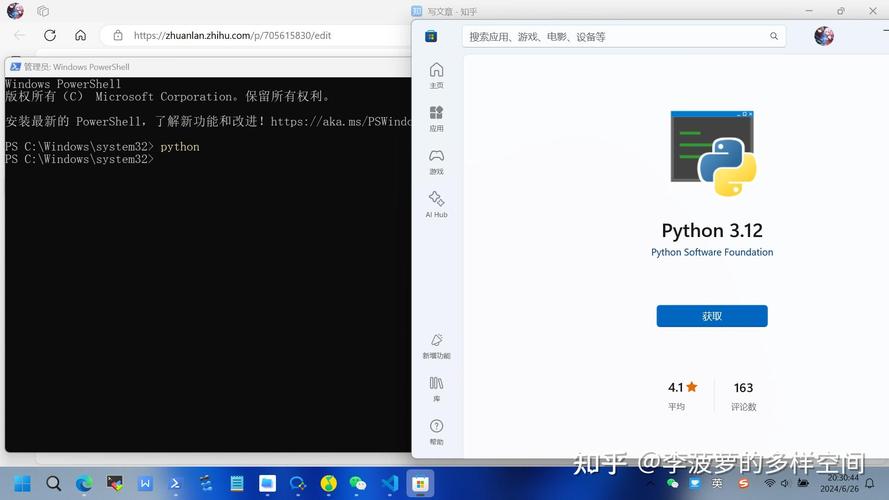889x500 pixels.
Task: Open the Store user profile avatar
Action: point(823,36)
